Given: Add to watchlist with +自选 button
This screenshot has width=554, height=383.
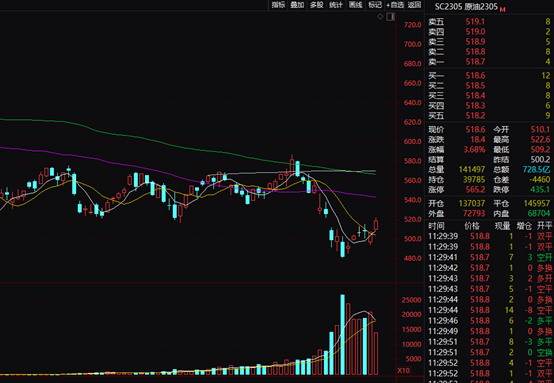Looking at the screenshot, I should tap(395, 5).
